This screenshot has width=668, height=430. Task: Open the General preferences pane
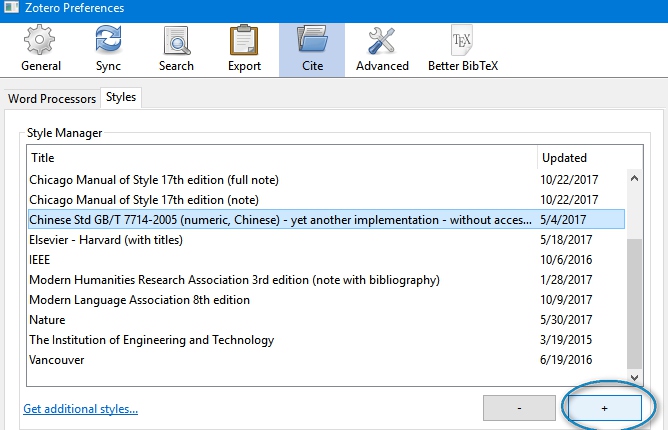41,49
